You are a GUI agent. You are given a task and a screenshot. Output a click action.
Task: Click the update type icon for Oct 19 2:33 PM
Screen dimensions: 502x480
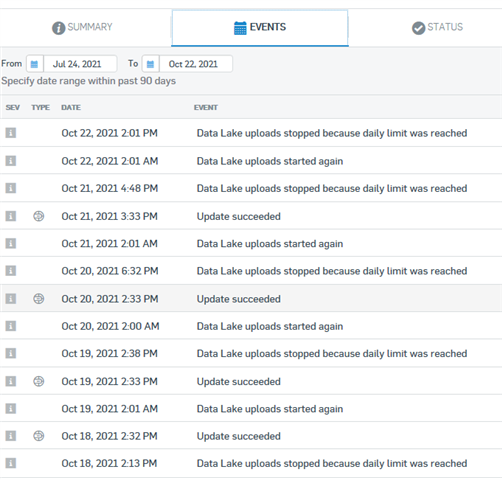(39, 381)
